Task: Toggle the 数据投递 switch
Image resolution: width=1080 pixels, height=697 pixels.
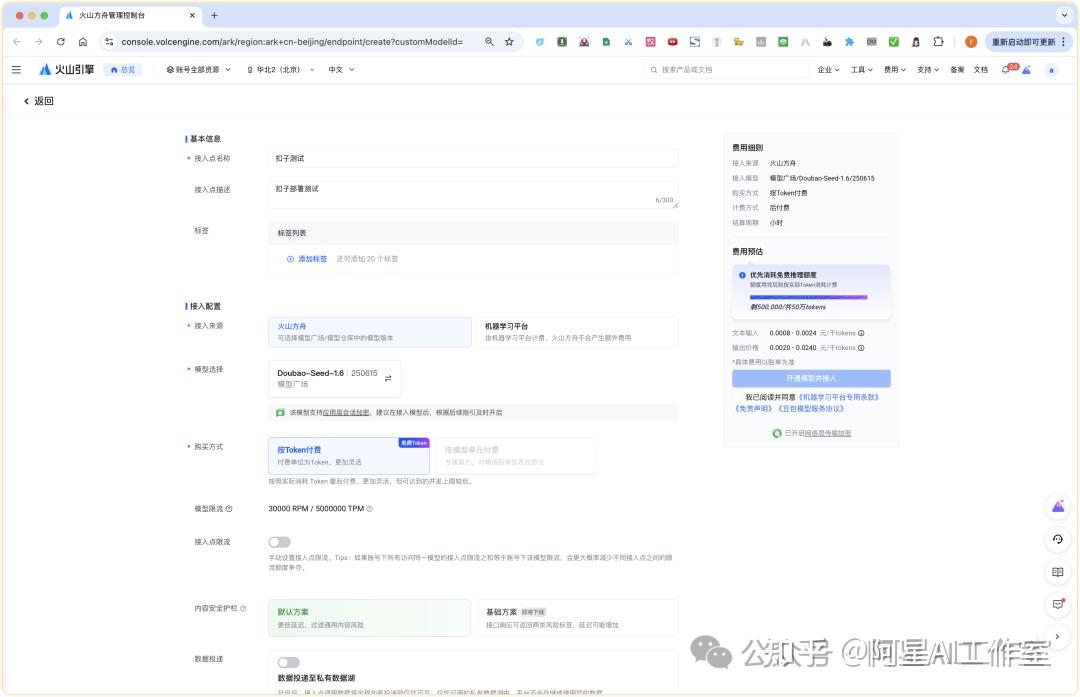Action: (289, 663)
